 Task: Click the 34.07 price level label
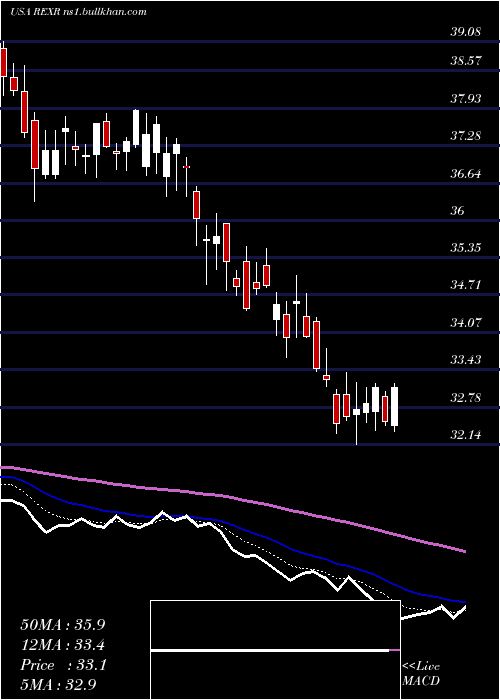tap(466, 322)
